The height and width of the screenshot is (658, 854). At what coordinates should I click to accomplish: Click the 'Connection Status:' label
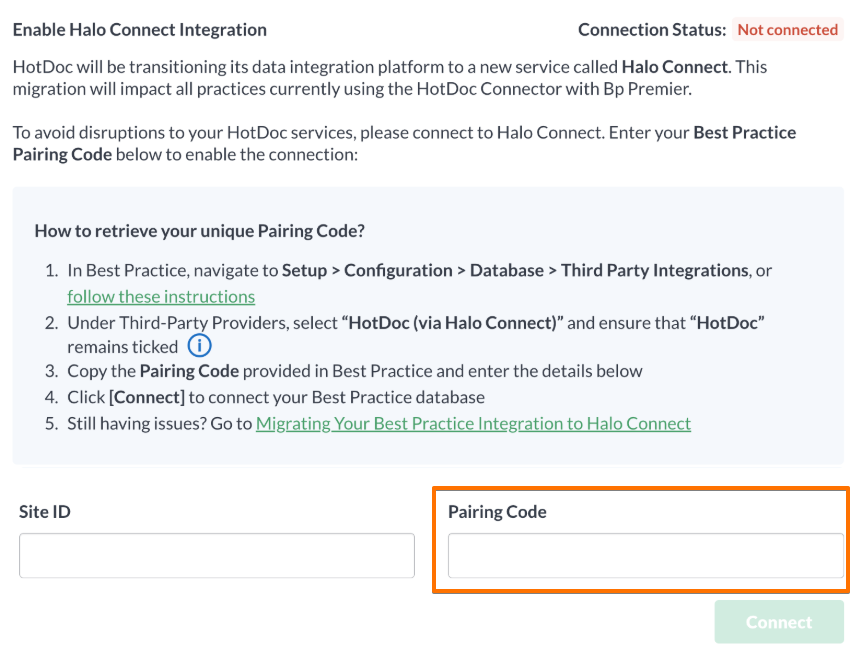point(652,29)
